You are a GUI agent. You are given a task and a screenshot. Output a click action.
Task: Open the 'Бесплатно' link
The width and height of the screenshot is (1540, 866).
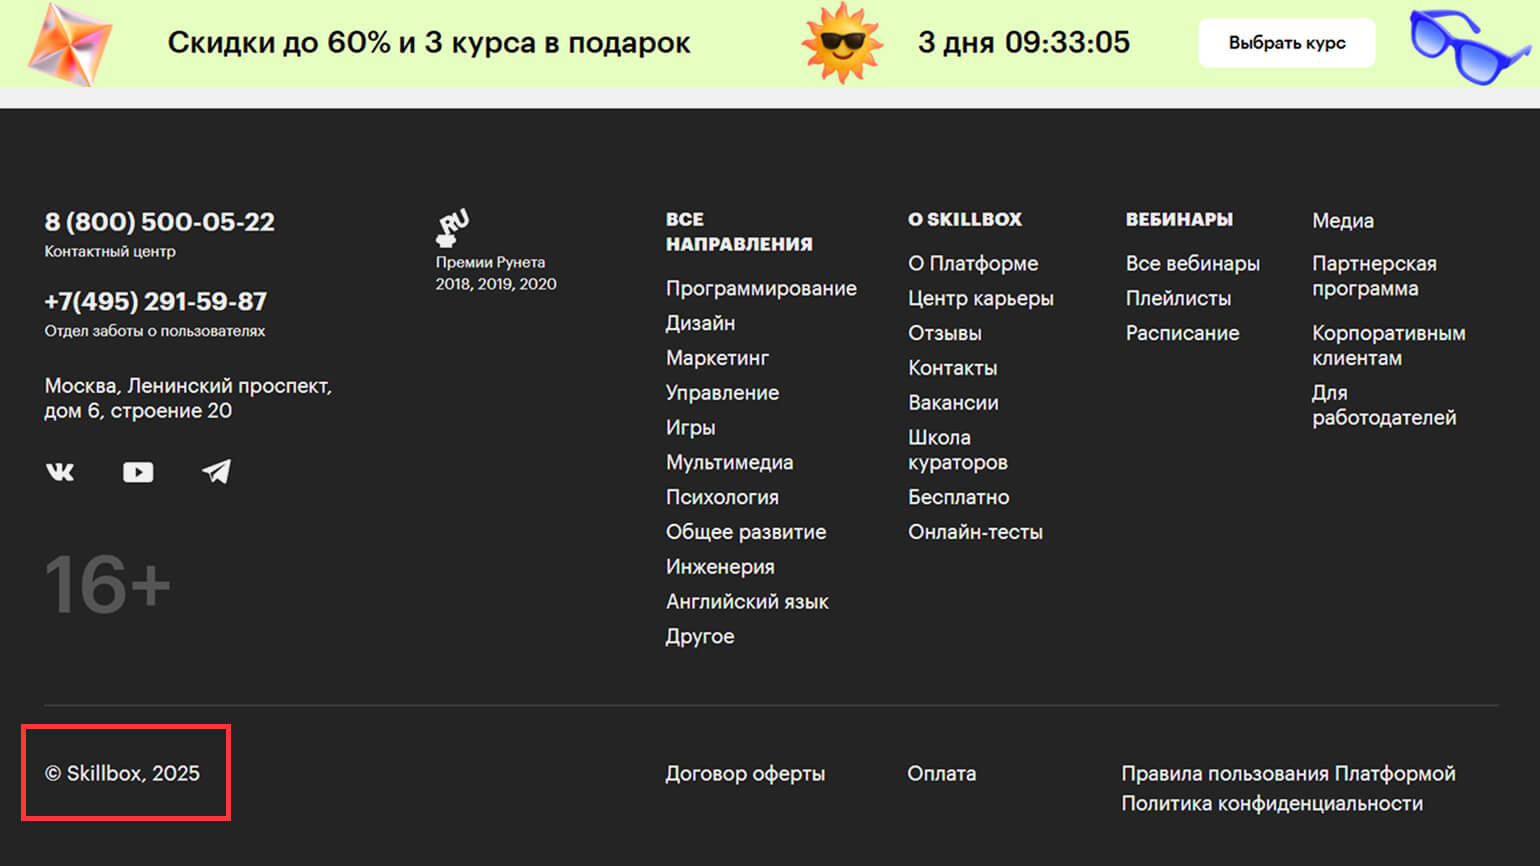click(x=959, y=497)
